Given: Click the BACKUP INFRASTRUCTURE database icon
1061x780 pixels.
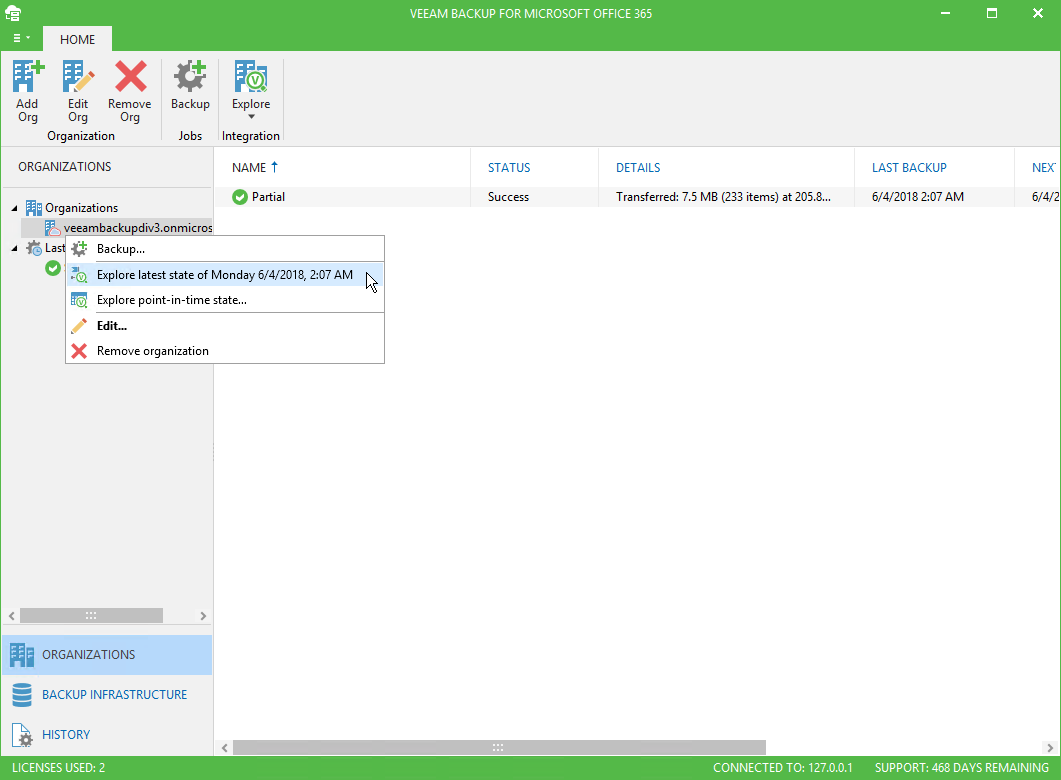Looking at the screenshot, I should [x=22, y=695].
